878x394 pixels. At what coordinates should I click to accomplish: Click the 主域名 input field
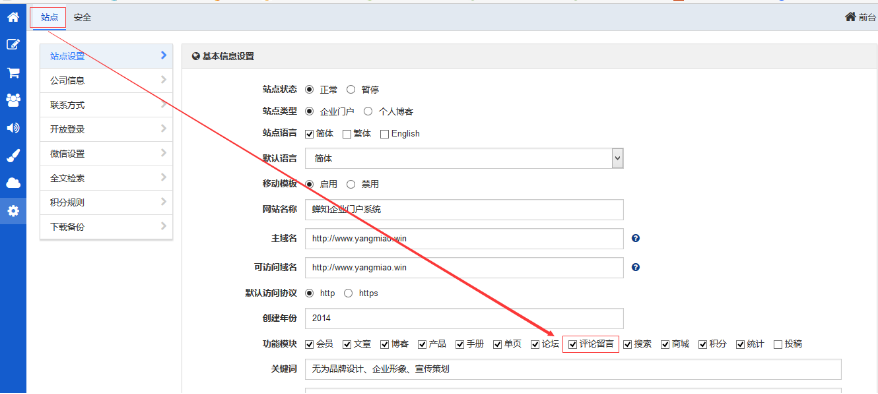464,238
